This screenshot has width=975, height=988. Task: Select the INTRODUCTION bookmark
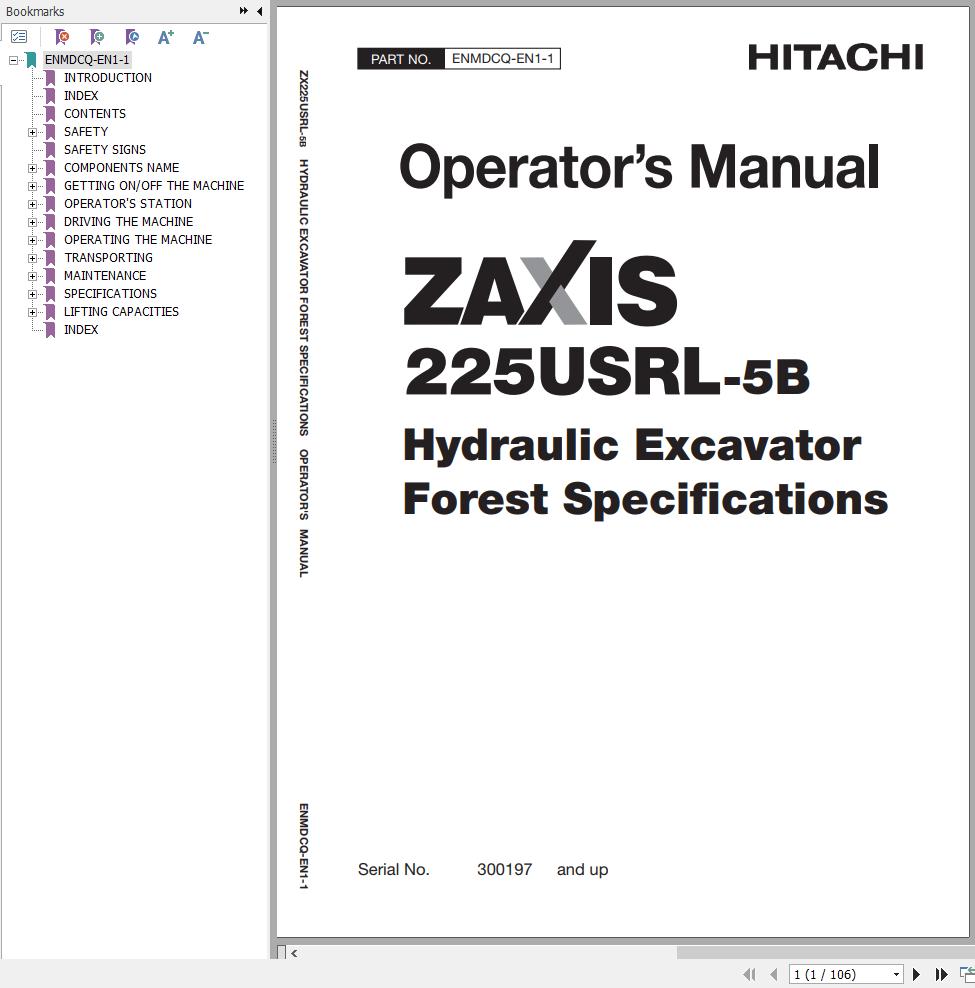tap(108, 78)
